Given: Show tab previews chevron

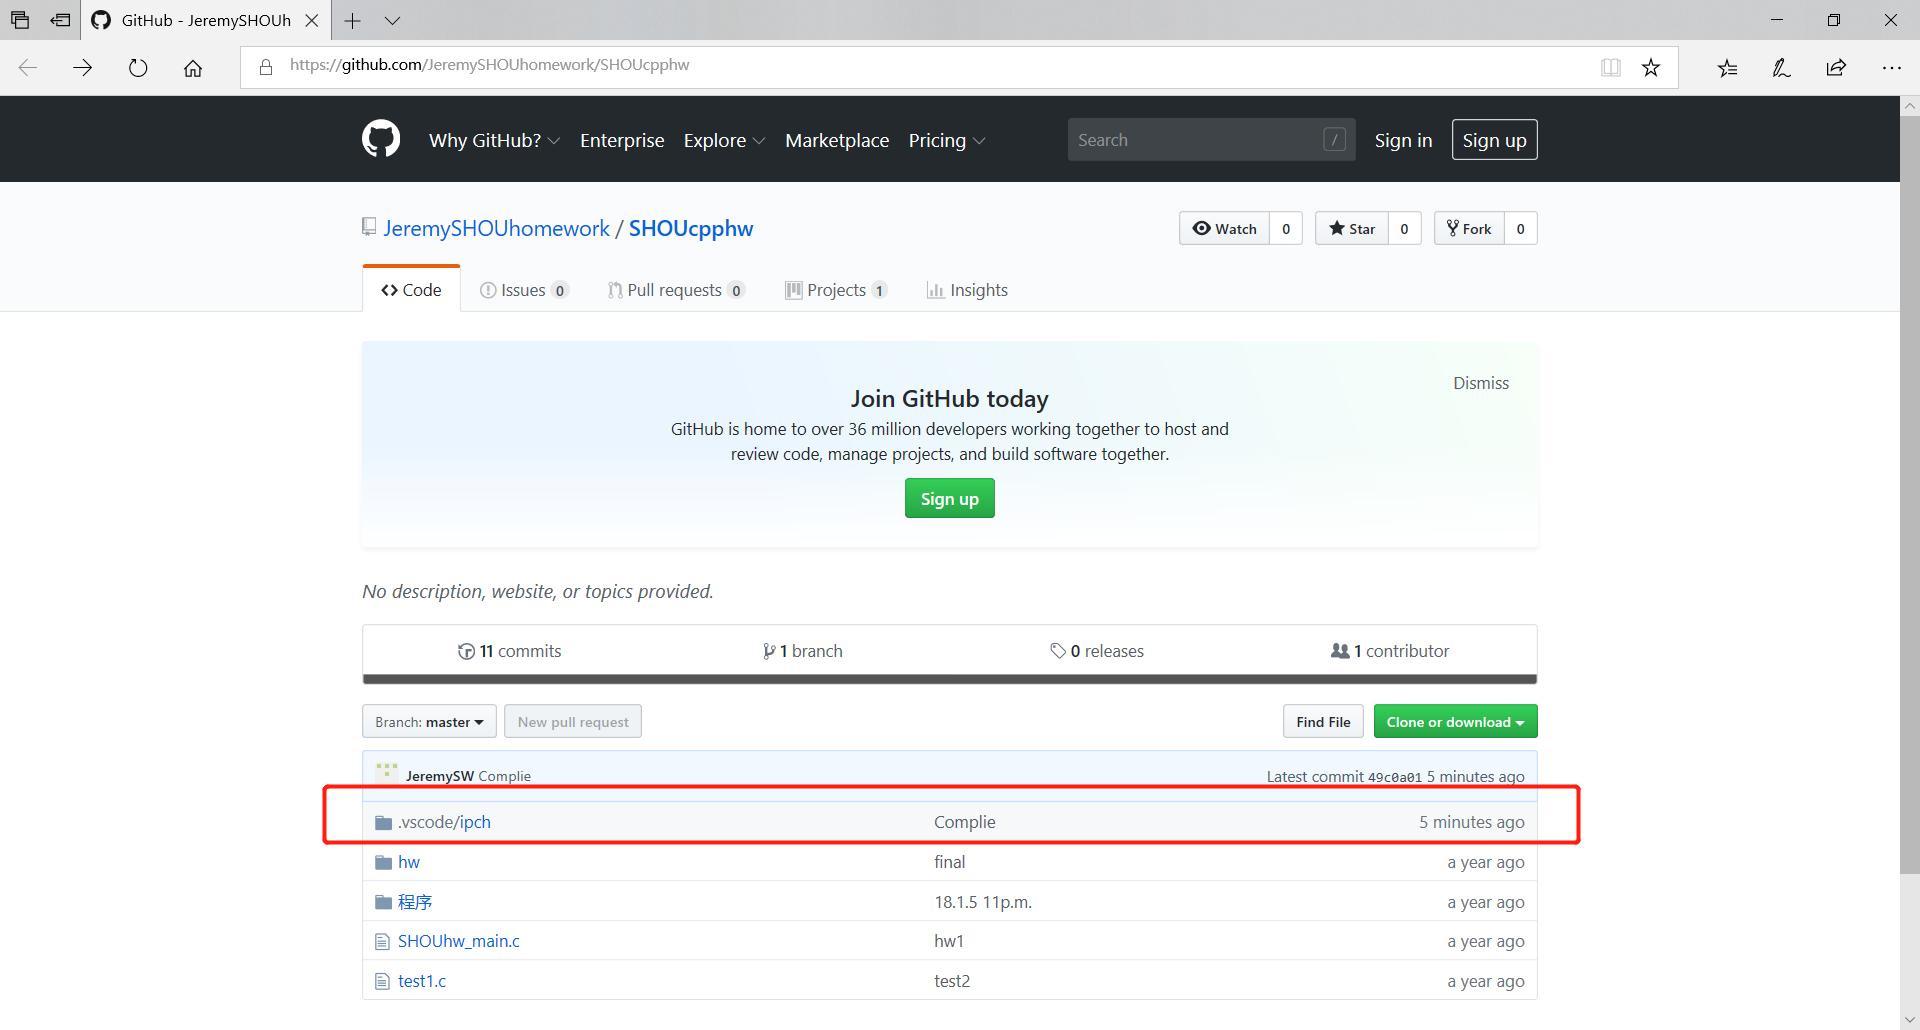Looking at the screenshot, I should tap(392, 20).
